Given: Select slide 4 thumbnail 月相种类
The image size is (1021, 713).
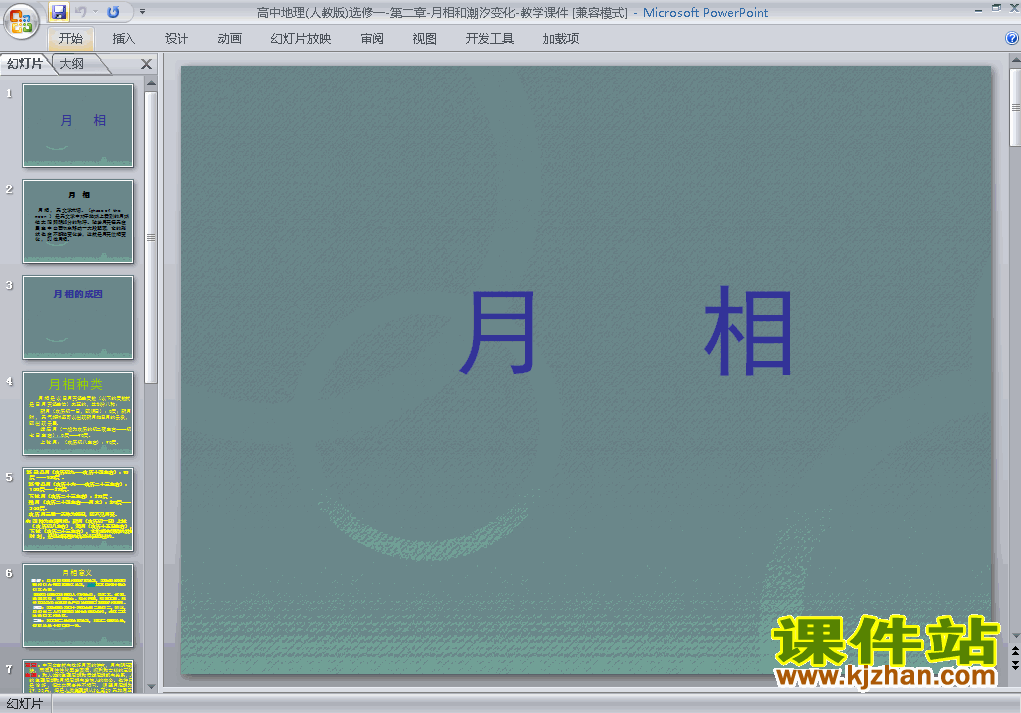Looking at the screenshot, I should point(78,413).
